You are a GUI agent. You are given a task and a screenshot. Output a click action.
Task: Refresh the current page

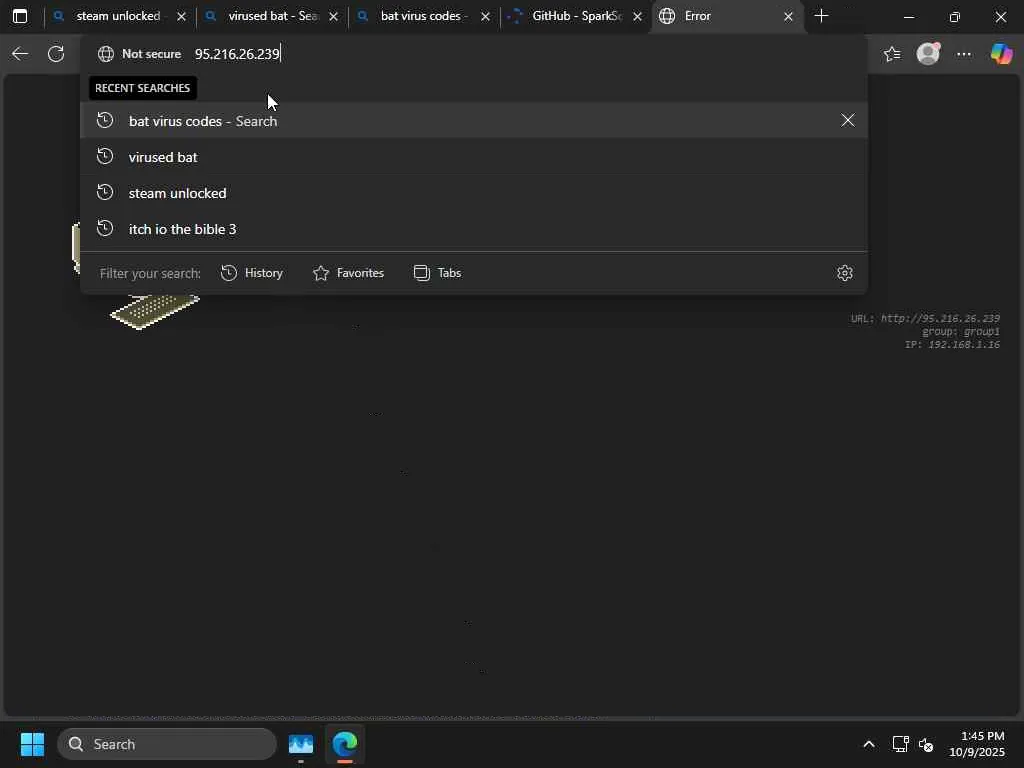[x=56, y=54]
